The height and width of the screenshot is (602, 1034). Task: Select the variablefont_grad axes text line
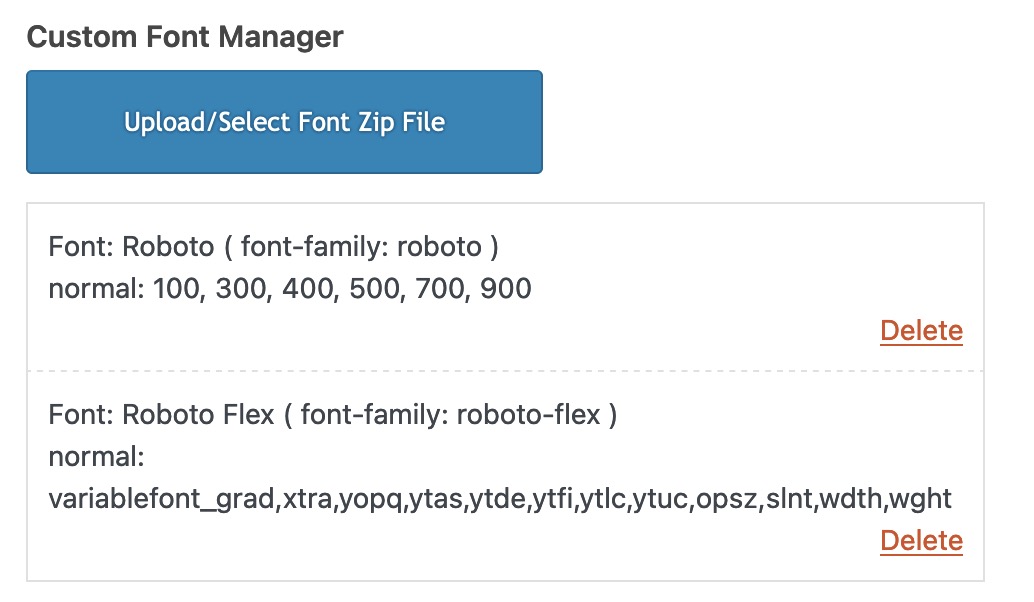pos(500,499)
